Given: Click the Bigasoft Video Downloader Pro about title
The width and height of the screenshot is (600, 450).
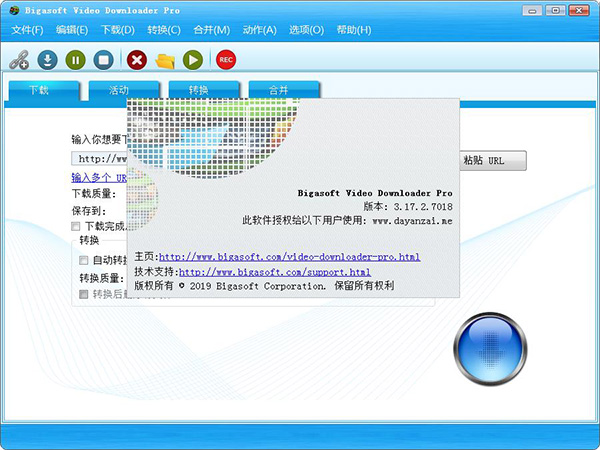Looking at the screenshot, I should 375,193.
